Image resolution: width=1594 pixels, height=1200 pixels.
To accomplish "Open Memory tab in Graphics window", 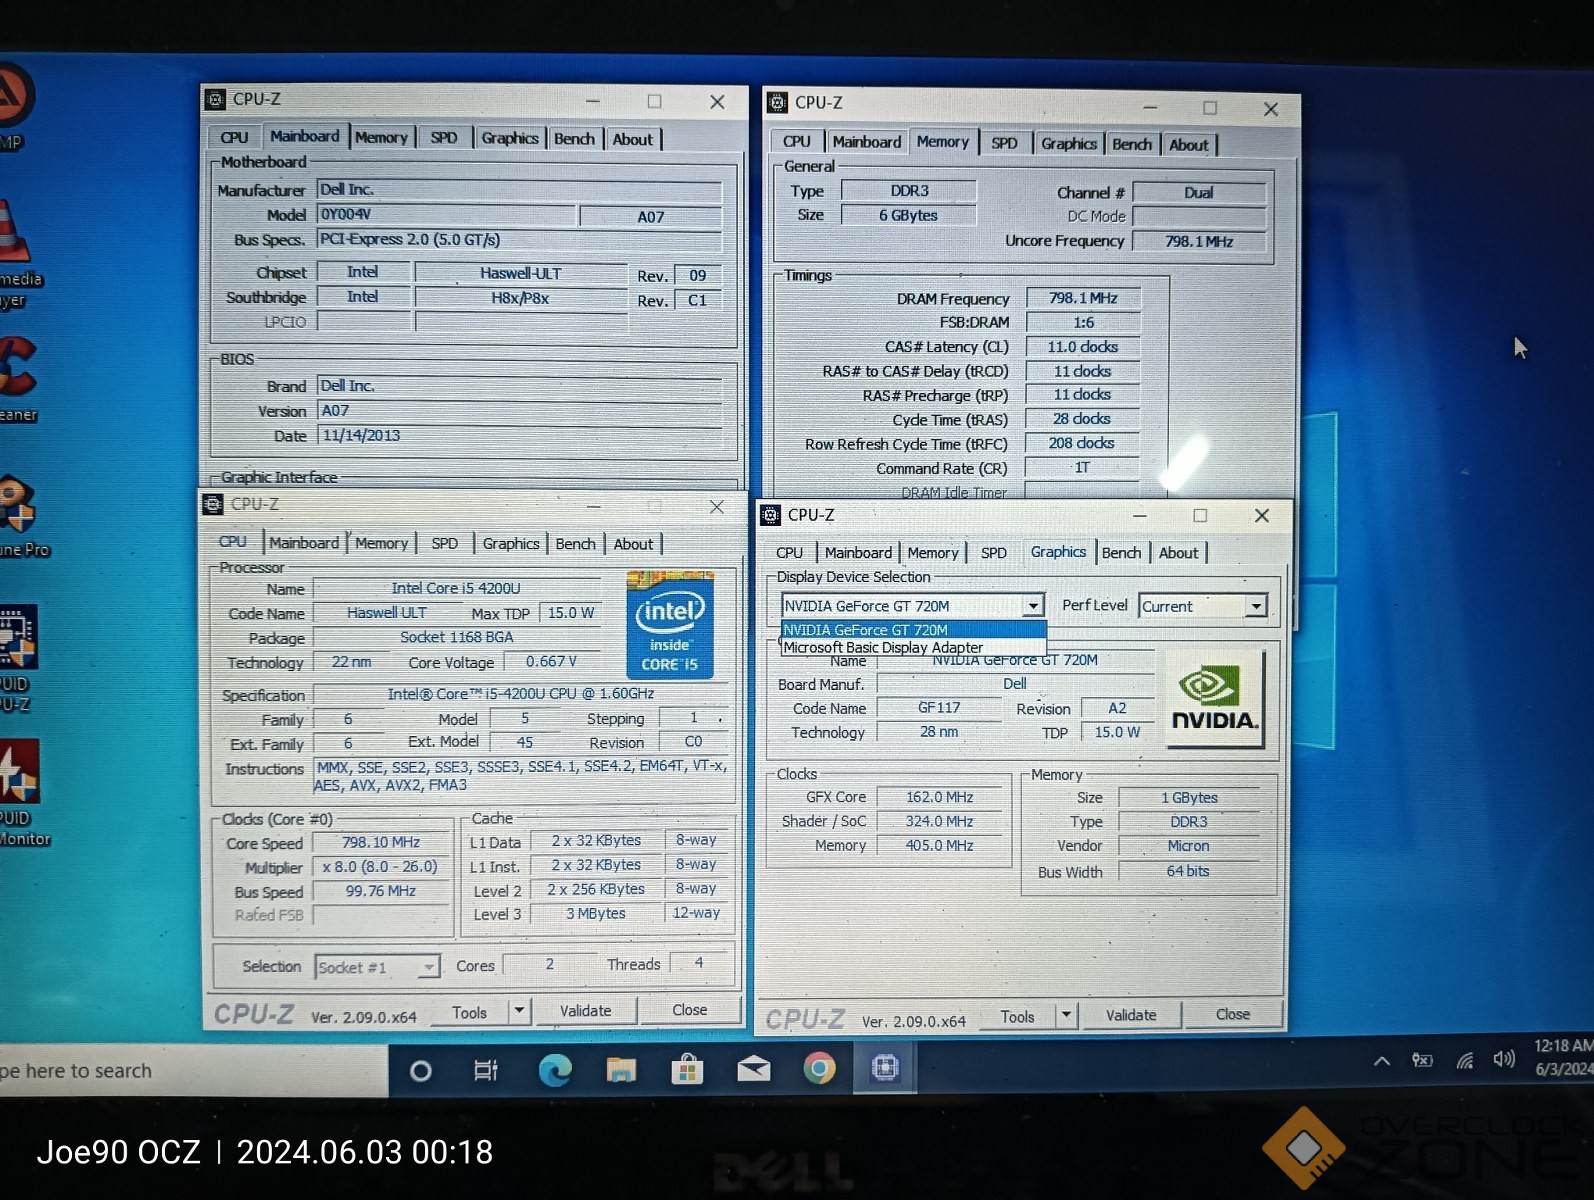I will pyautogui.click(x=933, y=553).
